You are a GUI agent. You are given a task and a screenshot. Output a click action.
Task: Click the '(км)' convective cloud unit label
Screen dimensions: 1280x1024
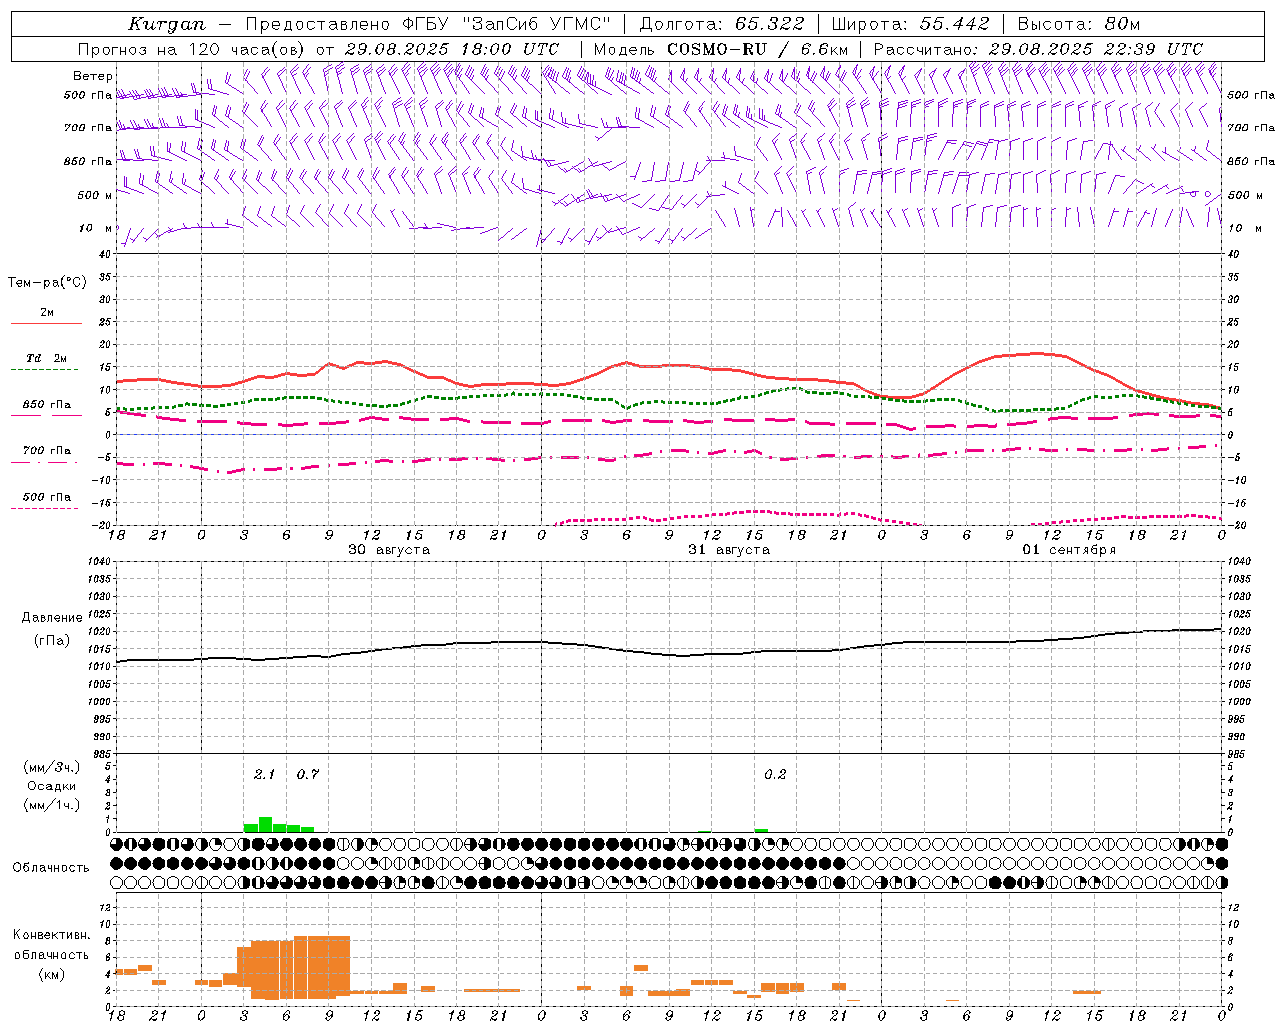(52, 974)
